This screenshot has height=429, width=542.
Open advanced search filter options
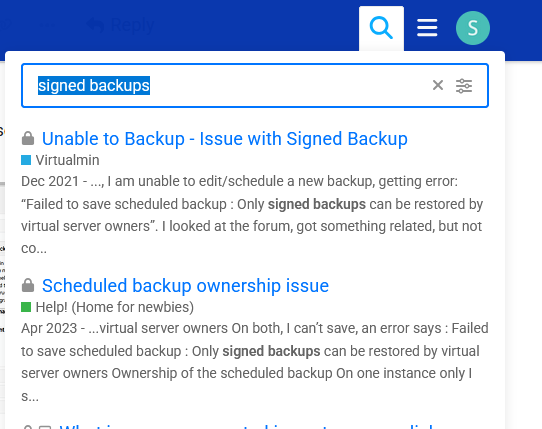click(x=464, y=86)
